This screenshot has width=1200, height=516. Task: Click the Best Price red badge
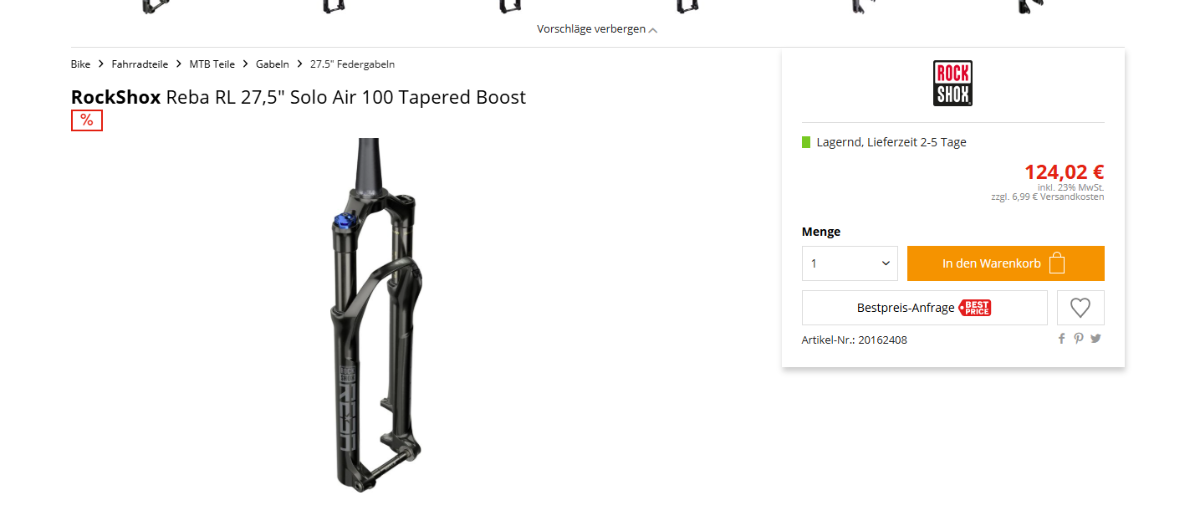tap(975, 308)
